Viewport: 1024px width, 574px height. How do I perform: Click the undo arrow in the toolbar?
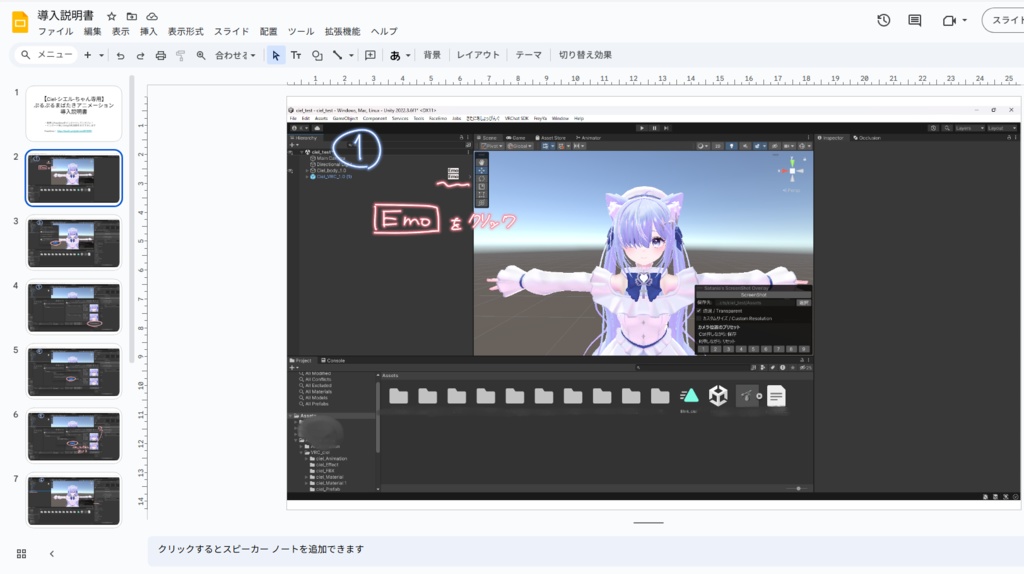(x=120, y=56)
